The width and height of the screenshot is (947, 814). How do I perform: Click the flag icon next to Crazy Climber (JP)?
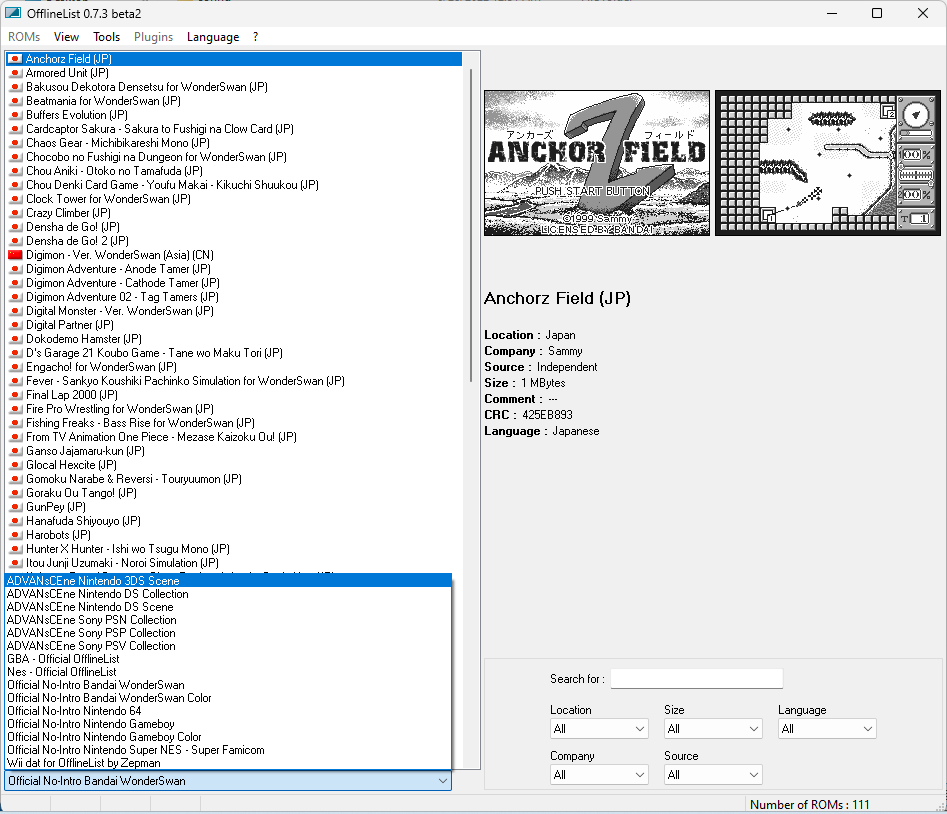point(16,213)
